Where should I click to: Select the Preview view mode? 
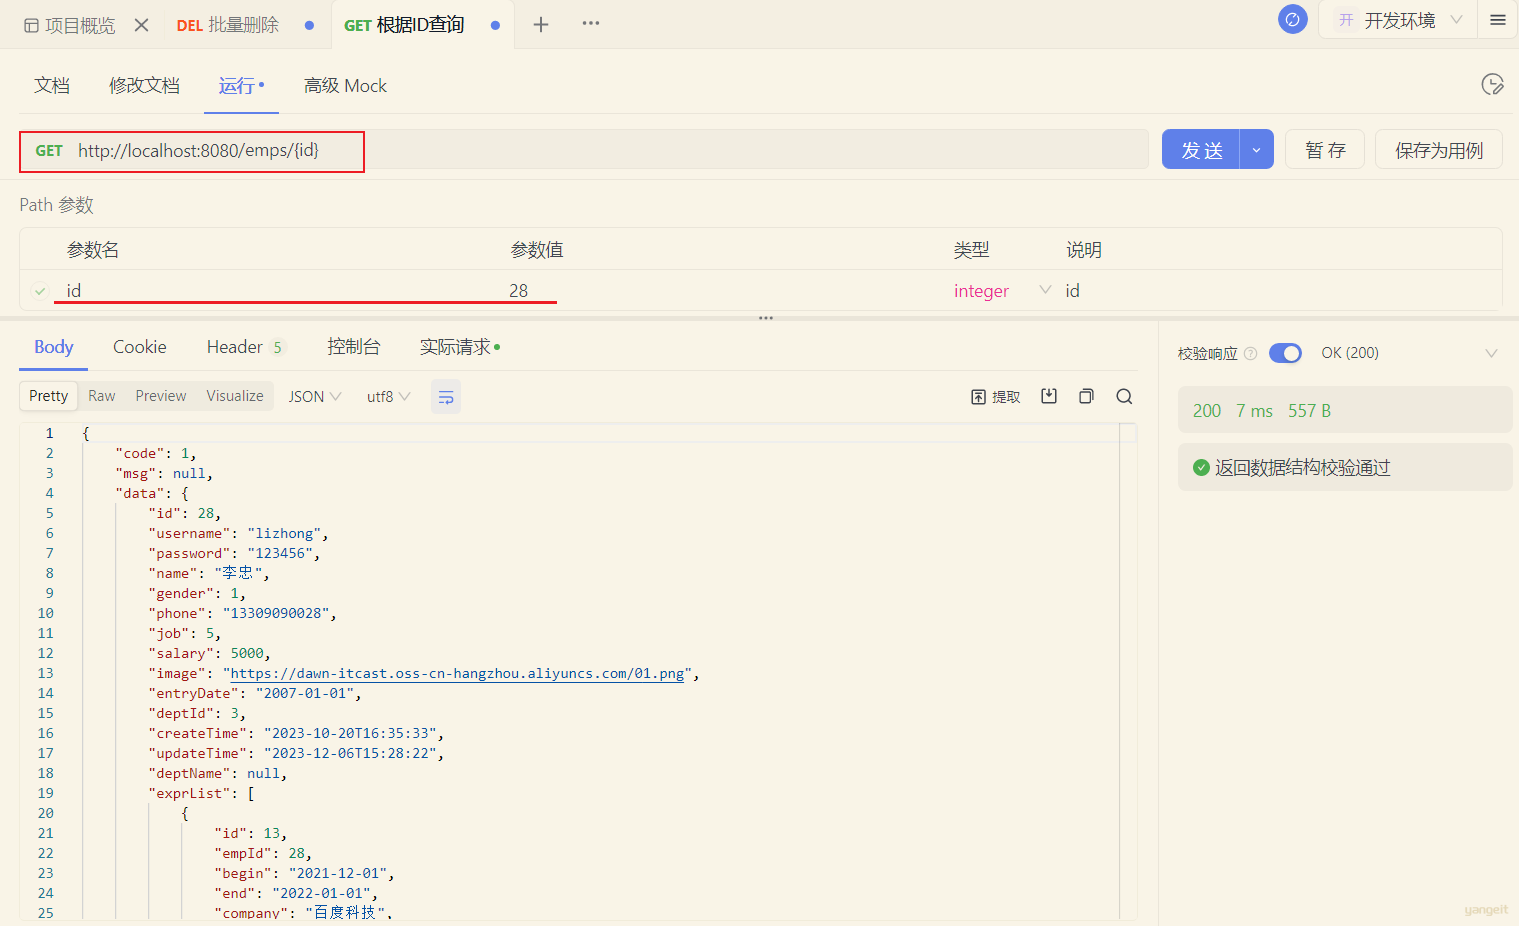point(161,396)
